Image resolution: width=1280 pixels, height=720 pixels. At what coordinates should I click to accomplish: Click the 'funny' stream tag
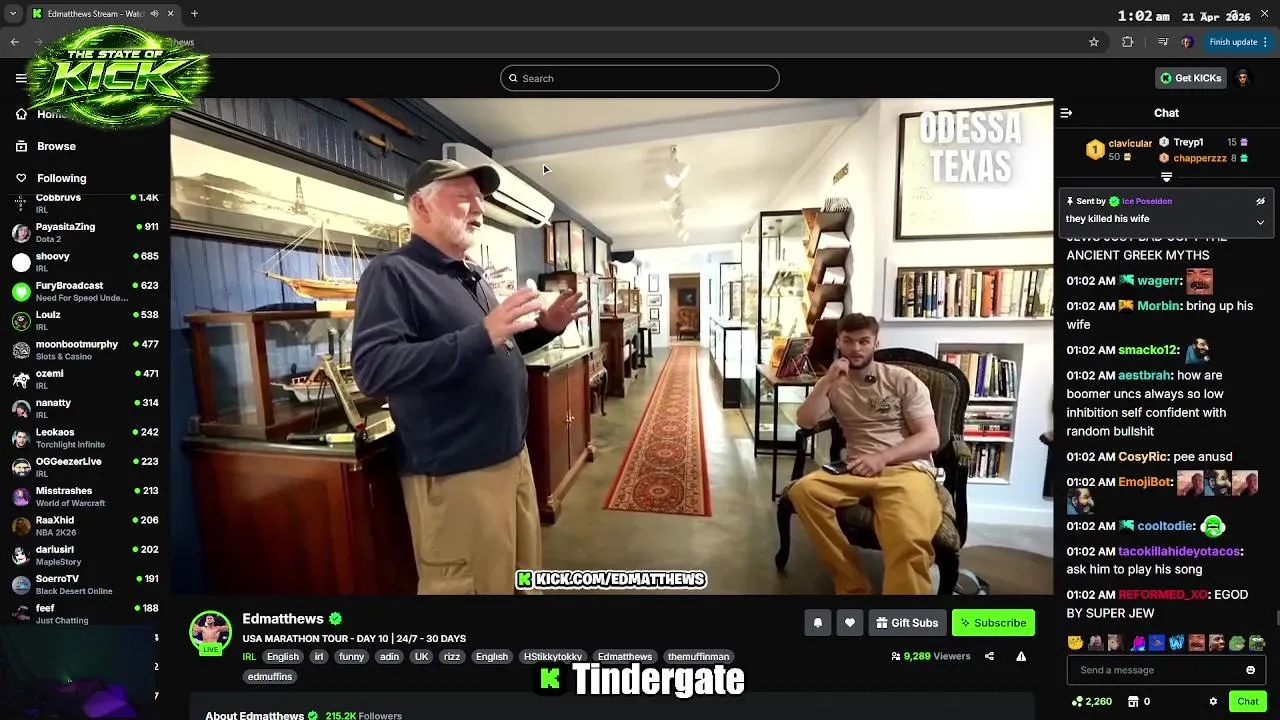click(x=351, y=657)
